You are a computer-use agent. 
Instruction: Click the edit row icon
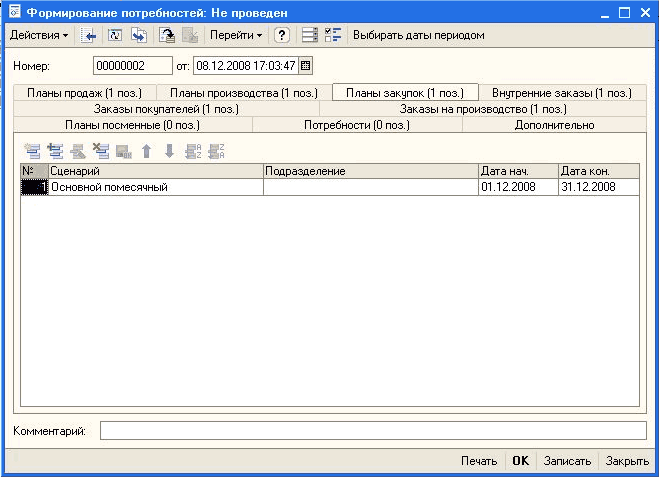point(78,151)
